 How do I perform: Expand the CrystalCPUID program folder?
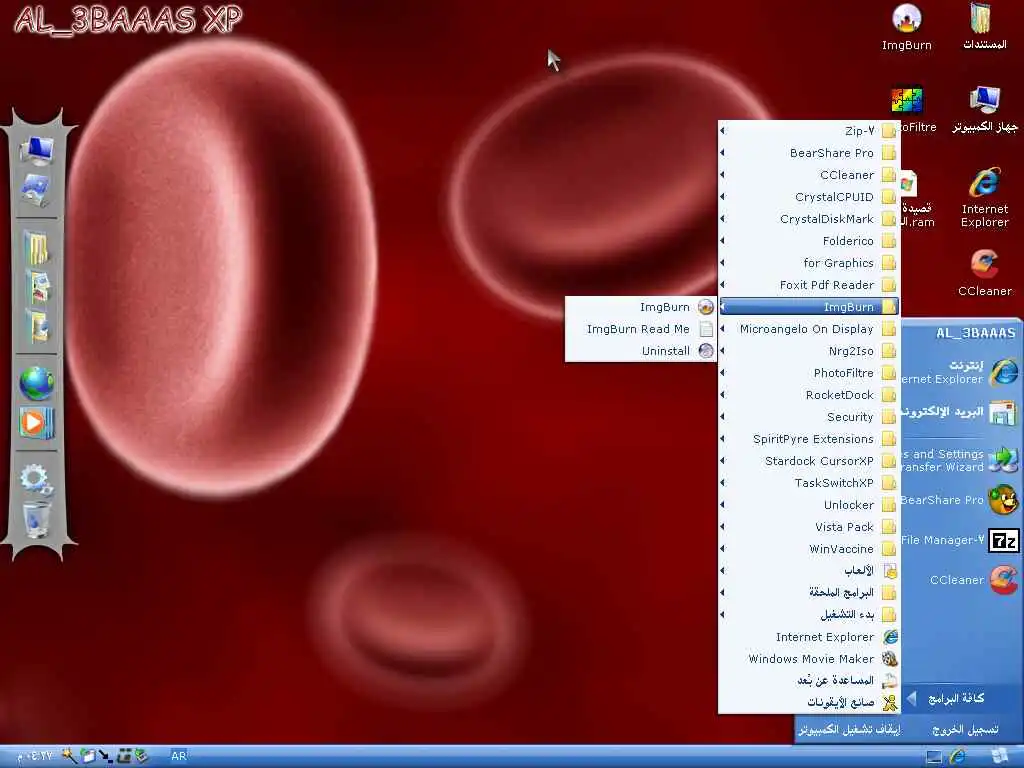tap(809, 197)
